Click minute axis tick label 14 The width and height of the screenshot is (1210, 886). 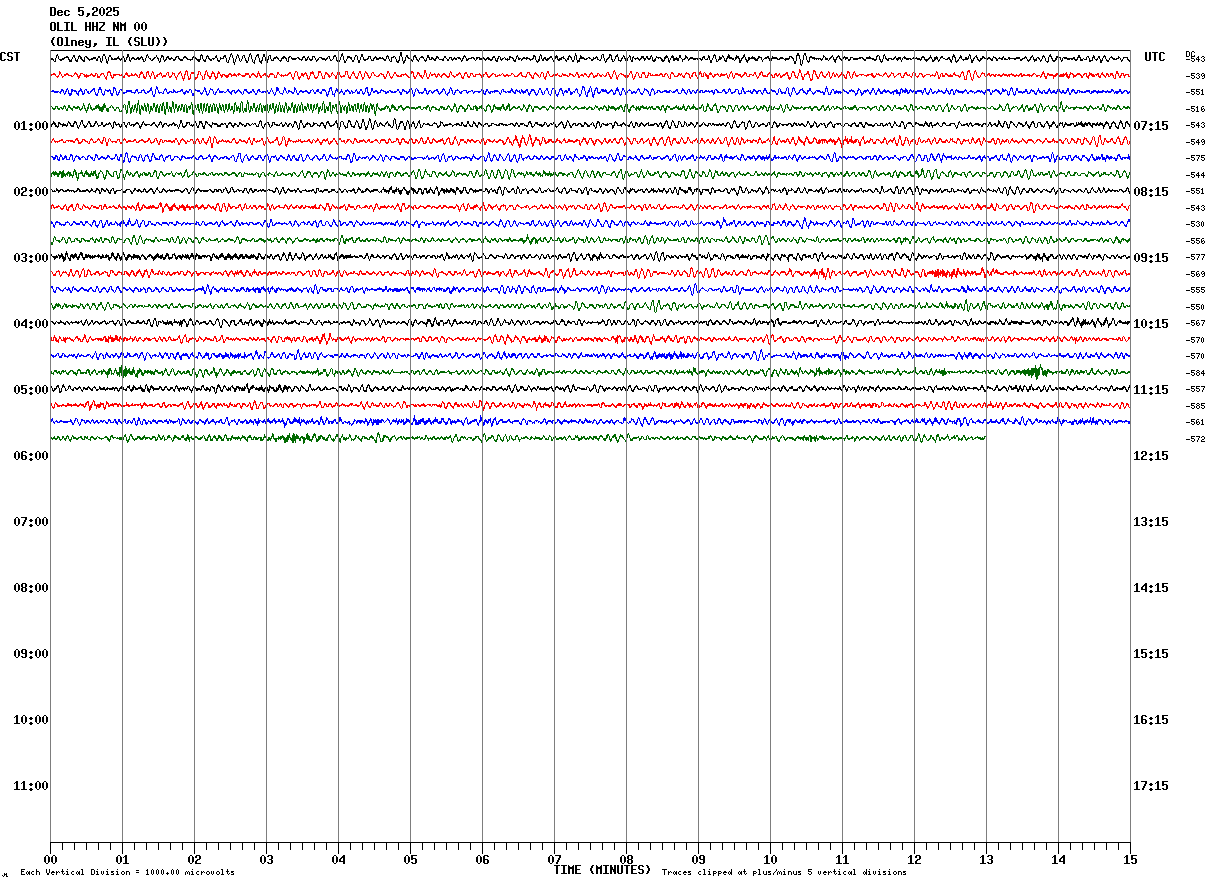(x=1058, y=860)
